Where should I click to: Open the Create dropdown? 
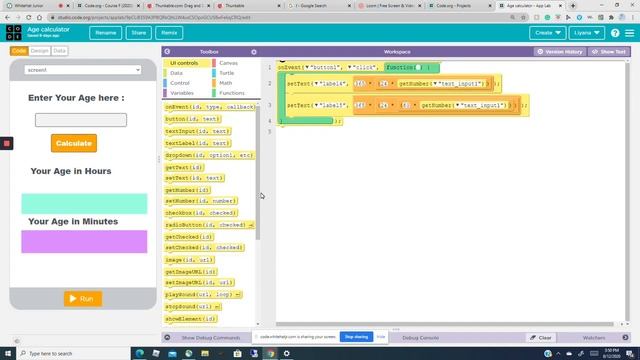(x=547, y=33)
